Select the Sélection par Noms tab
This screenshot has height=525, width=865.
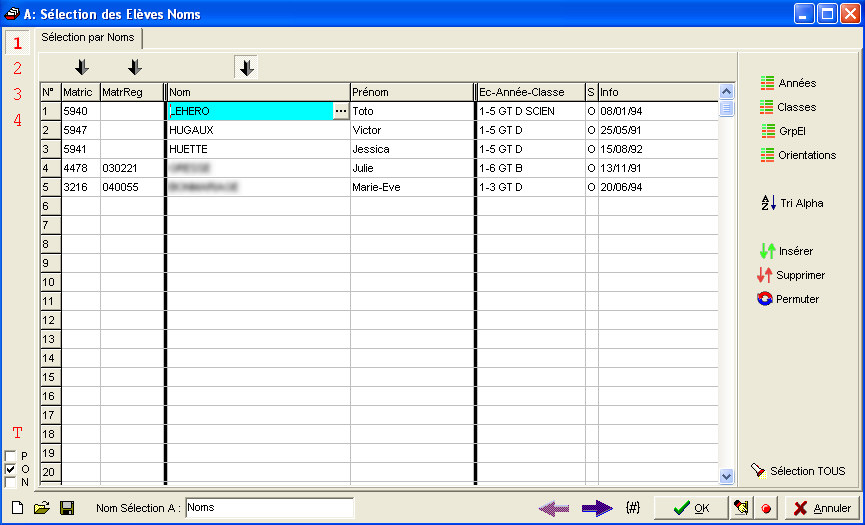point(89,37)
